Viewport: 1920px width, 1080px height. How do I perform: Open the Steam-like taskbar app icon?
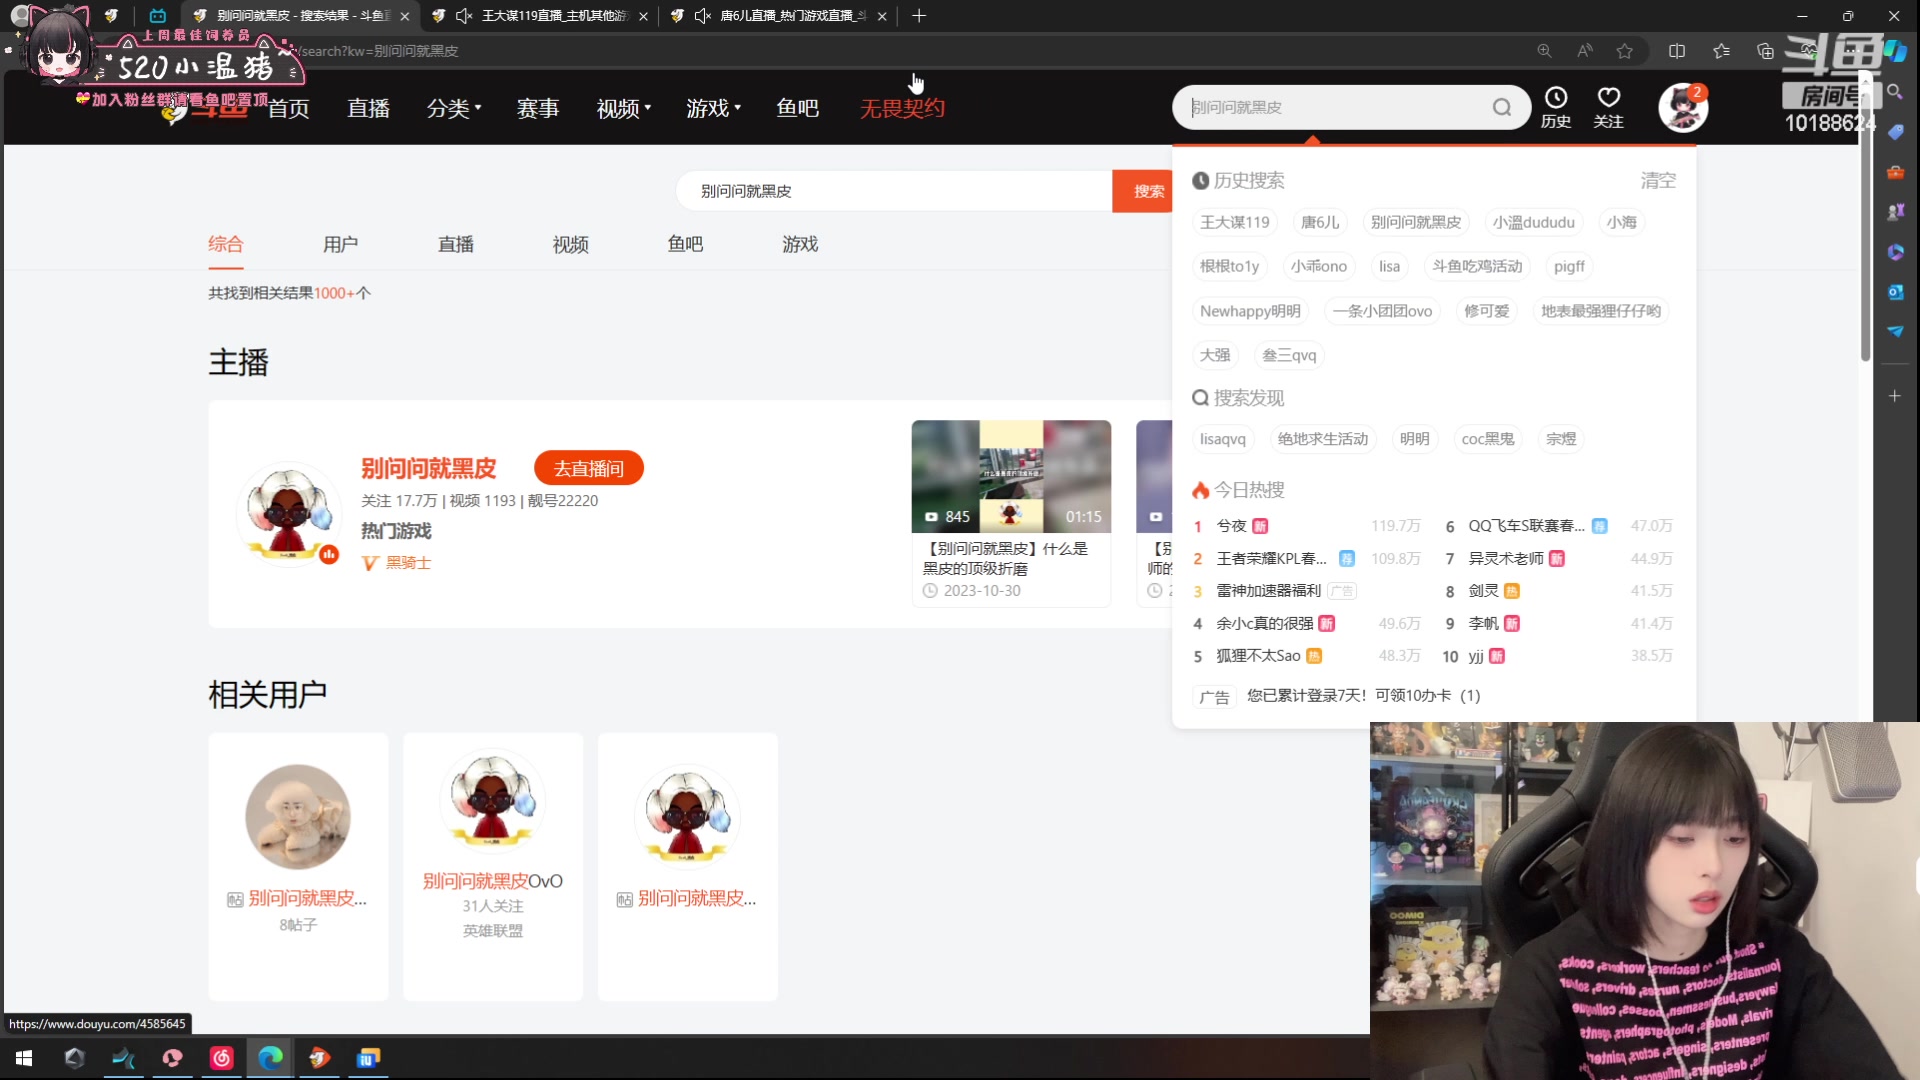pyautogui.click(x=74, y=1058)
